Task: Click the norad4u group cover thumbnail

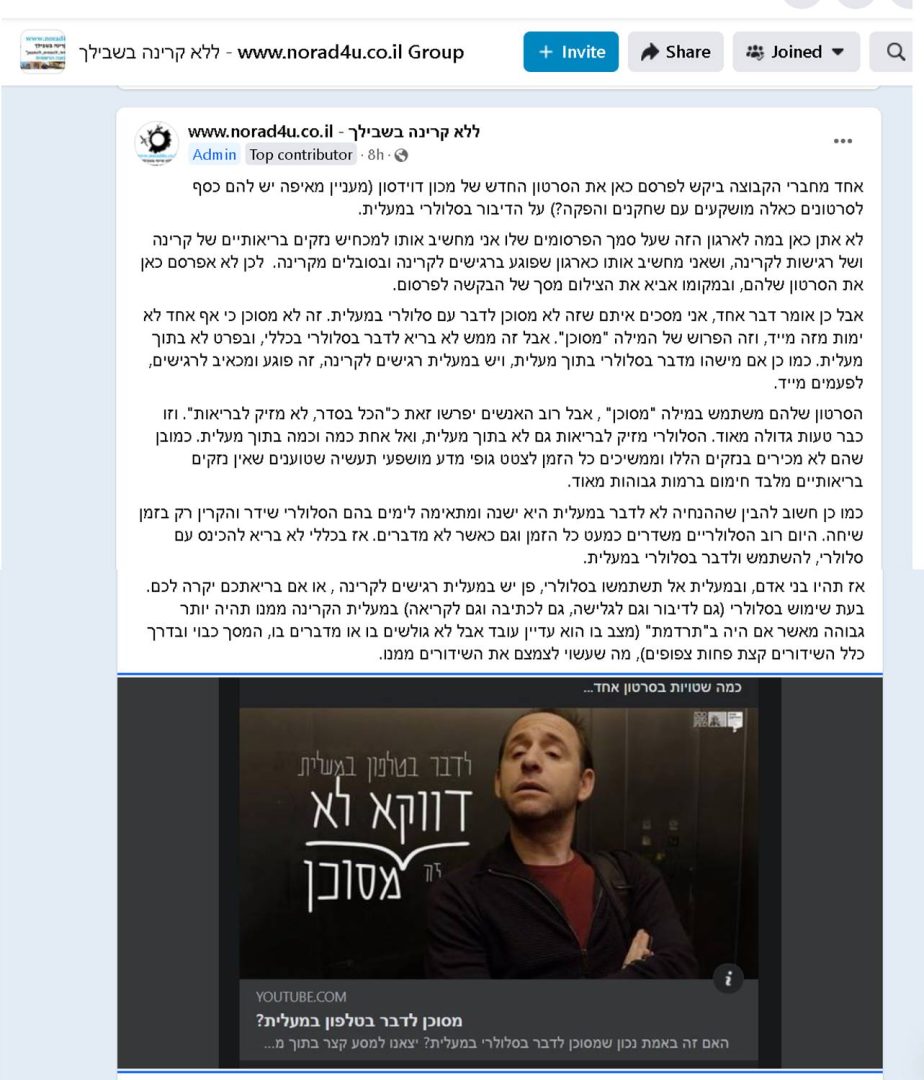Action: (x=43, y=50)
